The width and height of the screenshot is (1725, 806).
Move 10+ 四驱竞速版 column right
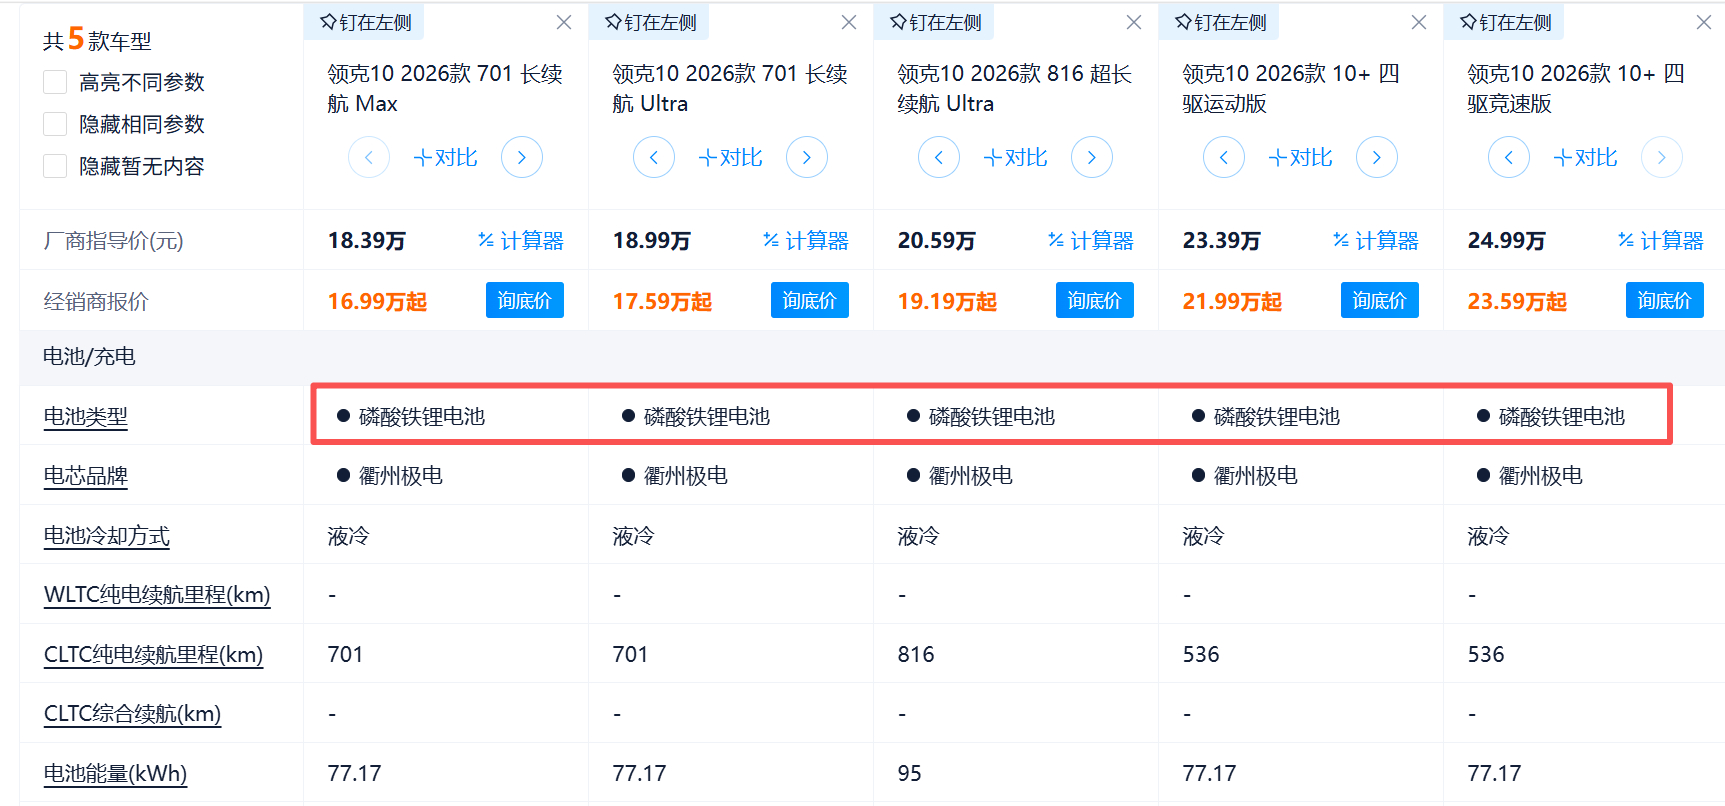tap(1662, 157)
